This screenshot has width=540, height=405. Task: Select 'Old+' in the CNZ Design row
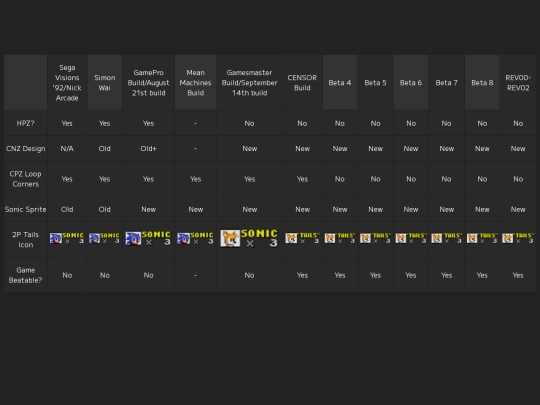pos(148,148)
